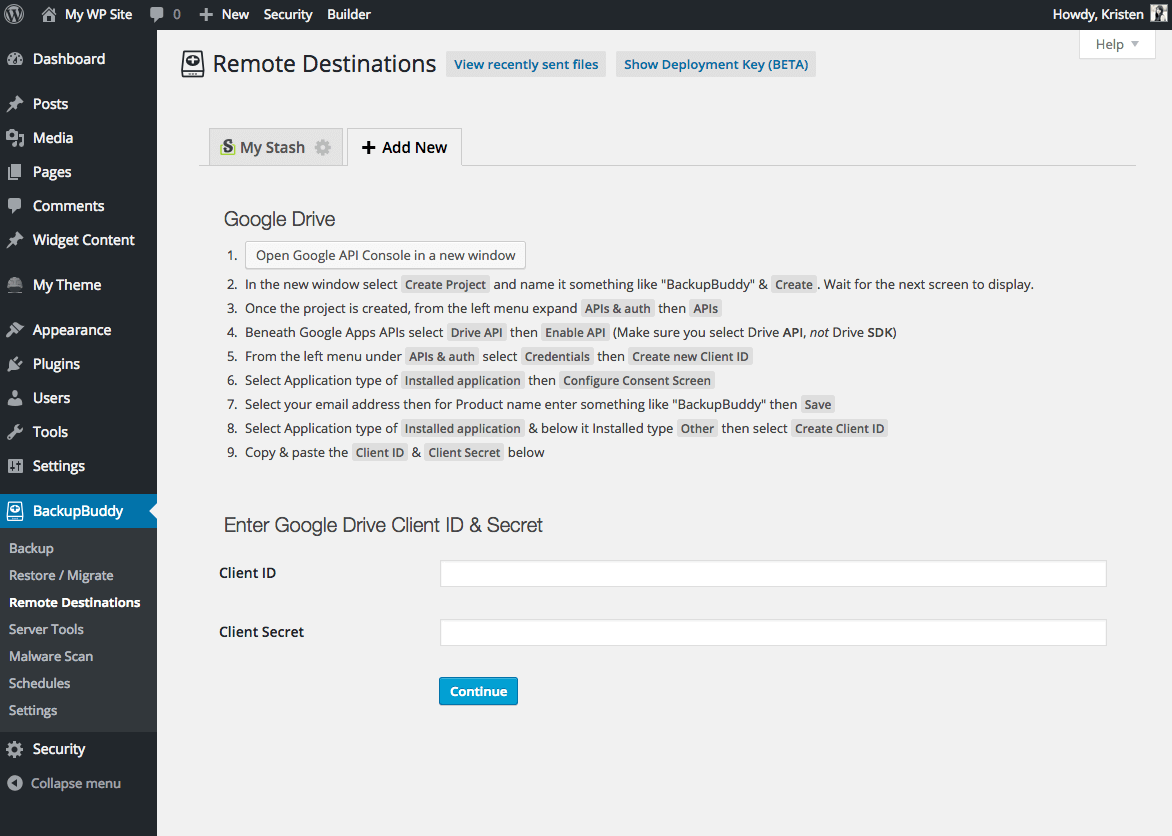Screen dimensions: 1172x836
Task: Collapse the admin sidebar menu
Action: [65, 783]
